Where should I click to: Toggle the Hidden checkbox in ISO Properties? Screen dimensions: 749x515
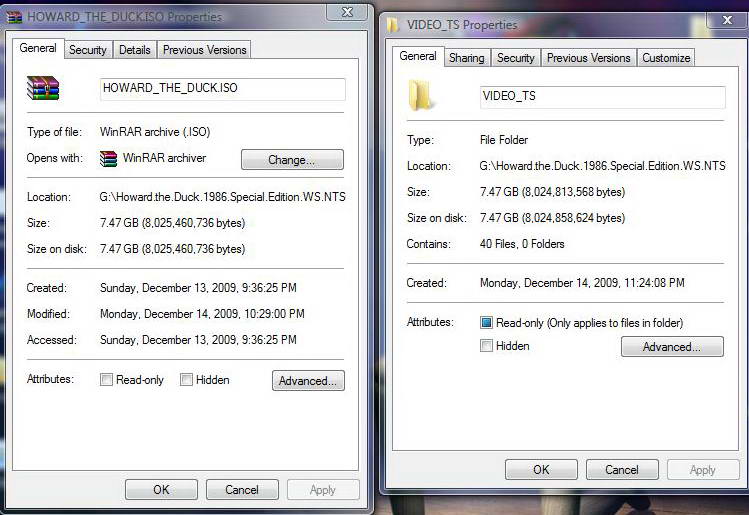[x=186, y=380]
